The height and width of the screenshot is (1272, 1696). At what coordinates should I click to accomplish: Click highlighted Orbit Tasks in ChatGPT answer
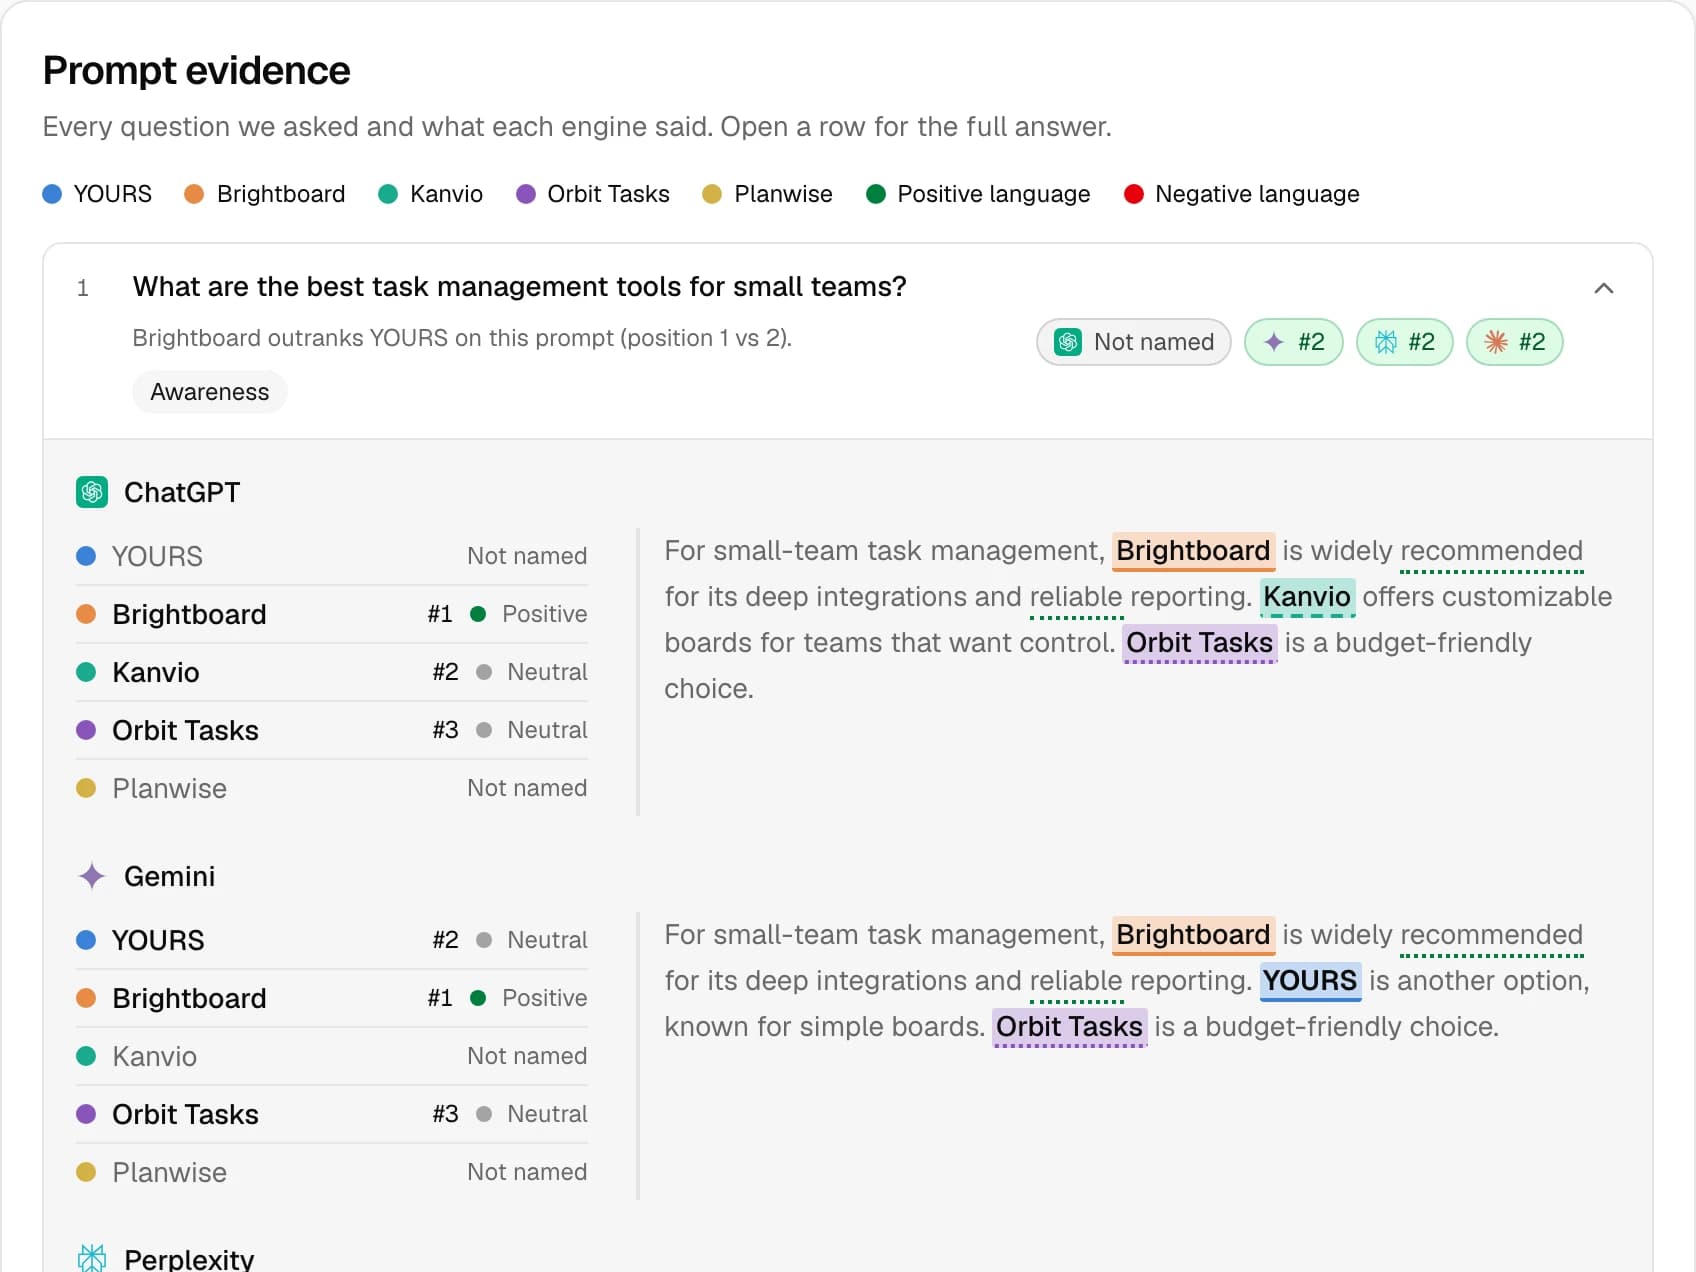tap(1199, 643)
